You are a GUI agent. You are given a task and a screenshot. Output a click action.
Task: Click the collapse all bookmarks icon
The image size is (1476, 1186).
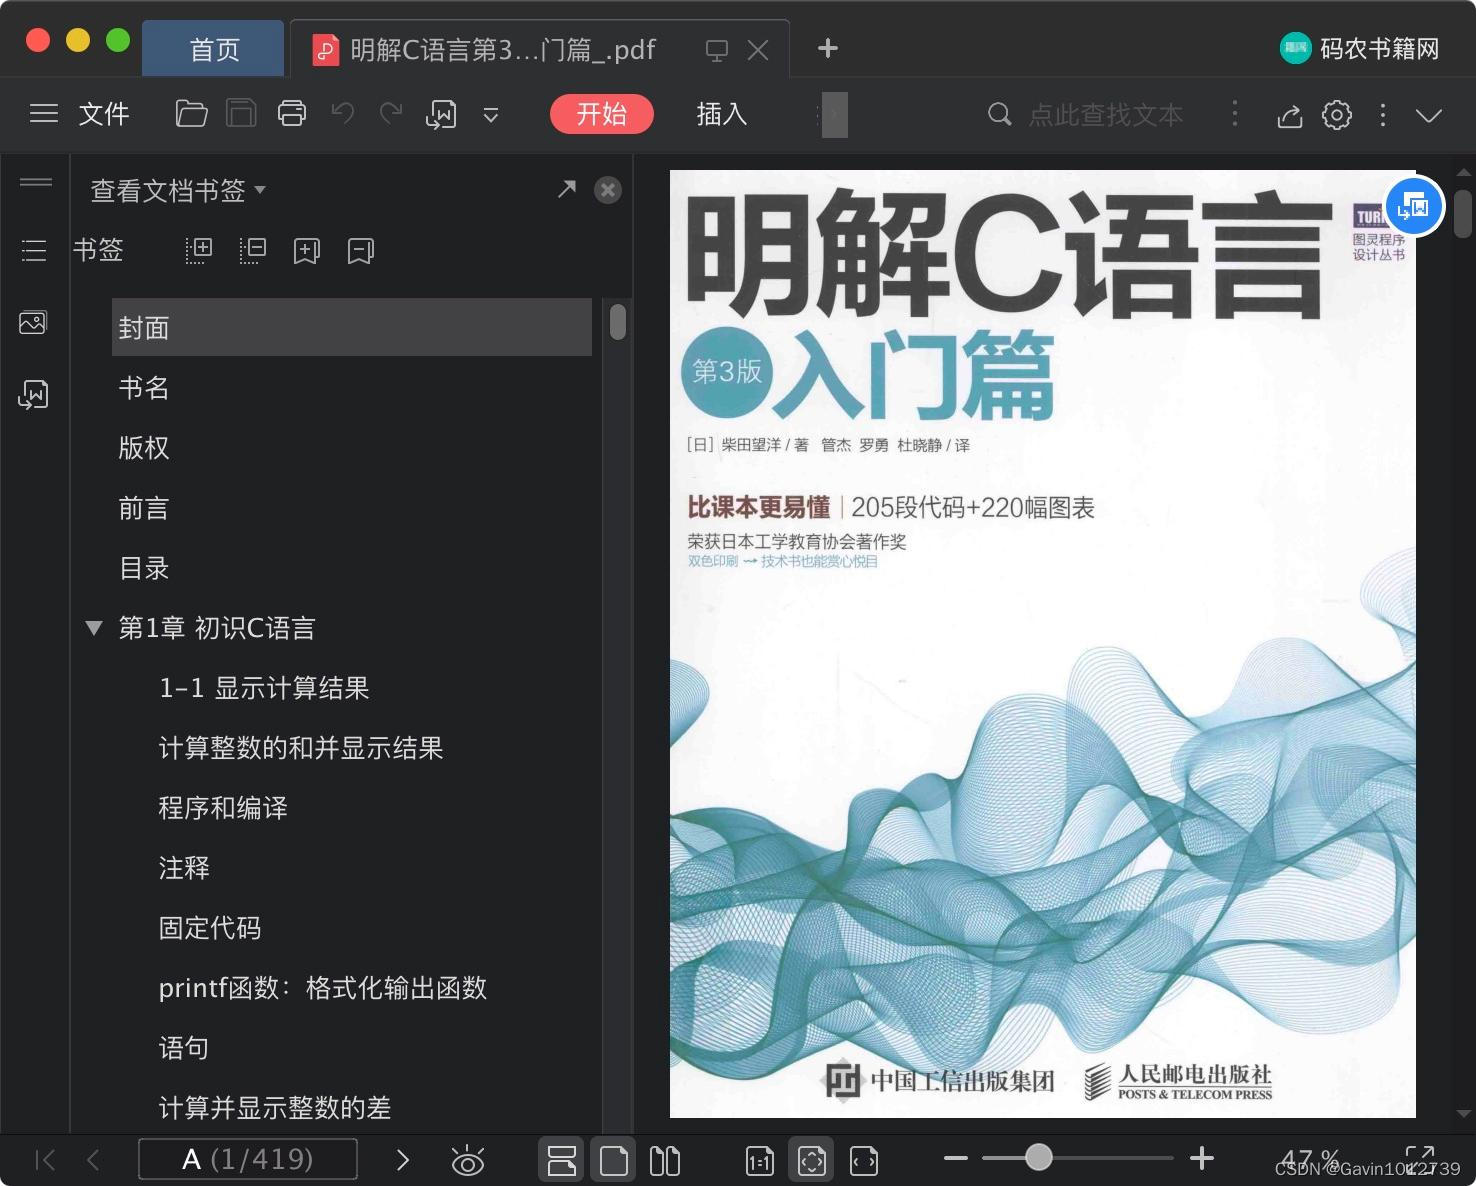tap(253, 250)
